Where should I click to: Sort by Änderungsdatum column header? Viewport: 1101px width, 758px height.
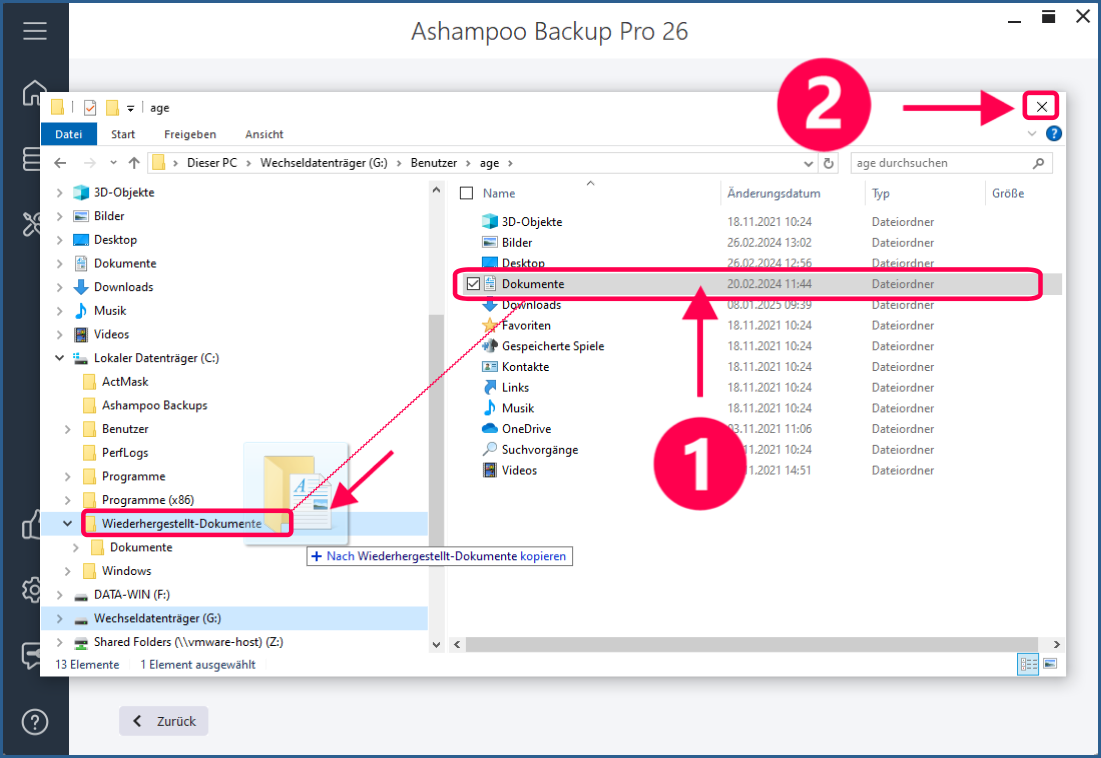click(773, 193)
